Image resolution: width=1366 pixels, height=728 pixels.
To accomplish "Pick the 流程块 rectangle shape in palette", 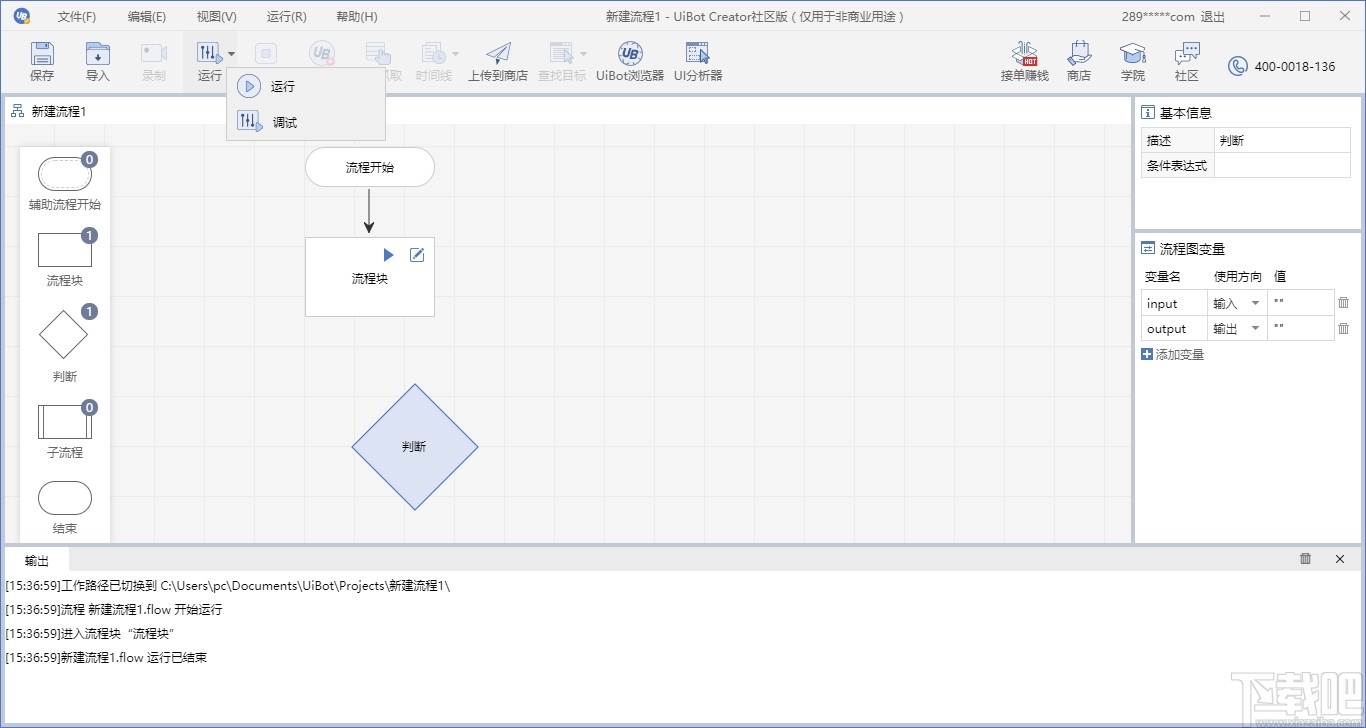I will 65,250.
